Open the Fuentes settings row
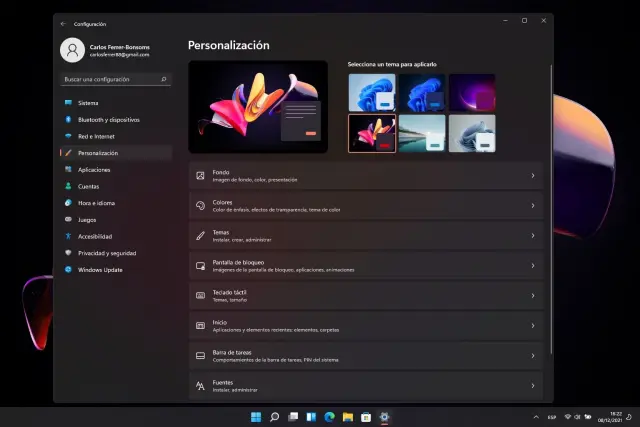Viewport: 640px width, 427px height. 365,385
